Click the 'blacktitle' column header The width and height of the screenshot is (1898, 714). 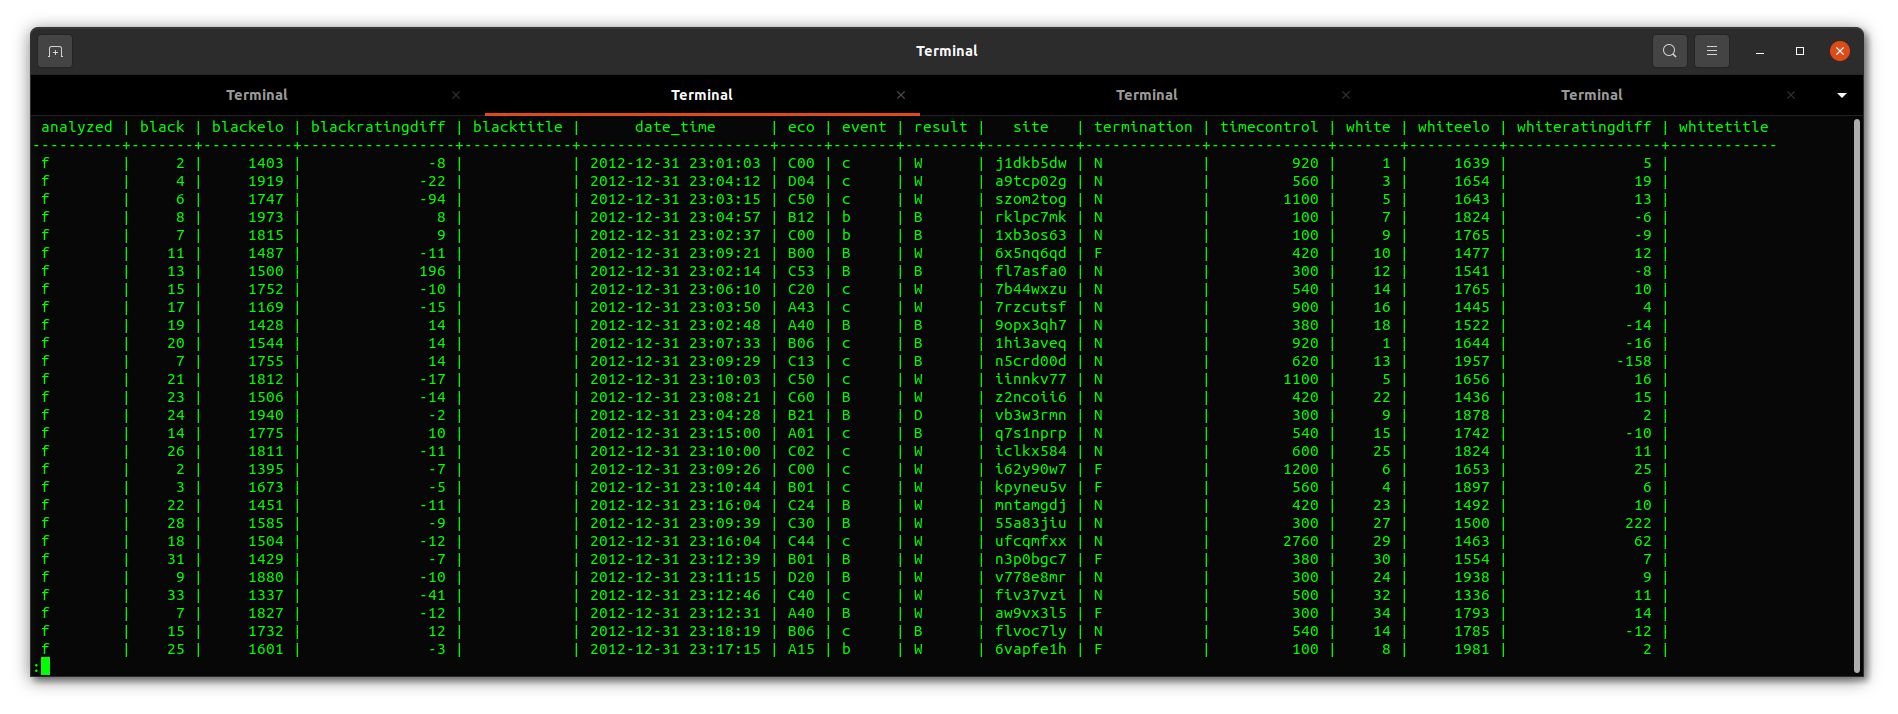point(518,127)
